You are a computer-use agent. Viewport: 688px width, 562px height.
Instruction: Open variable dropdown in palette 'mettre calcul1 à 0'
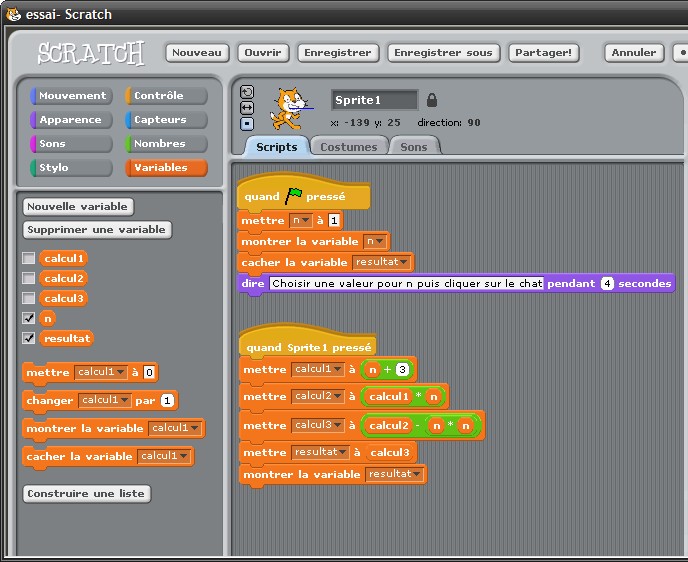click(x=101, y=372)
